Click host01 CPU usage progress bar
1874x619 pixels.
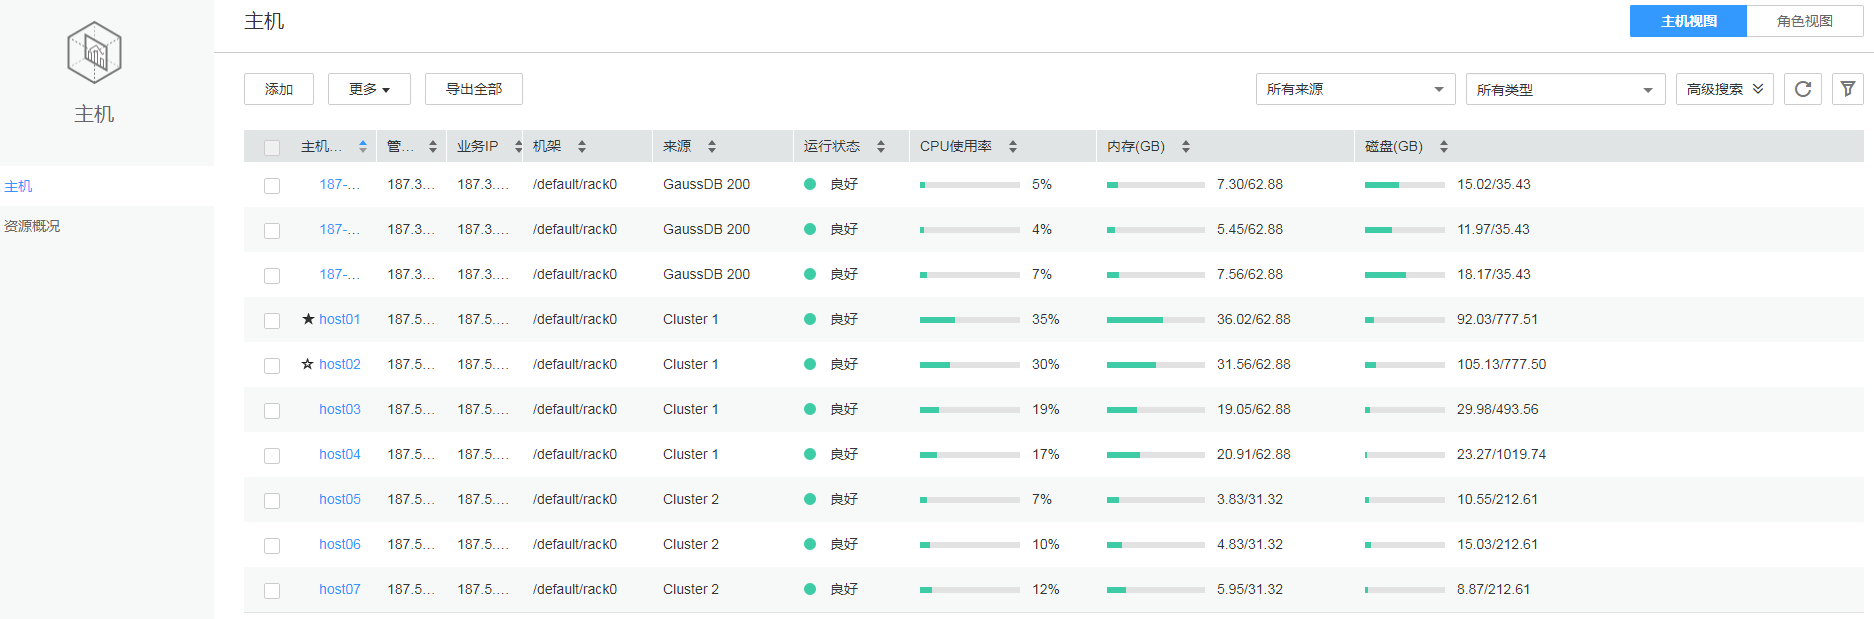click(x=969, y=320)
